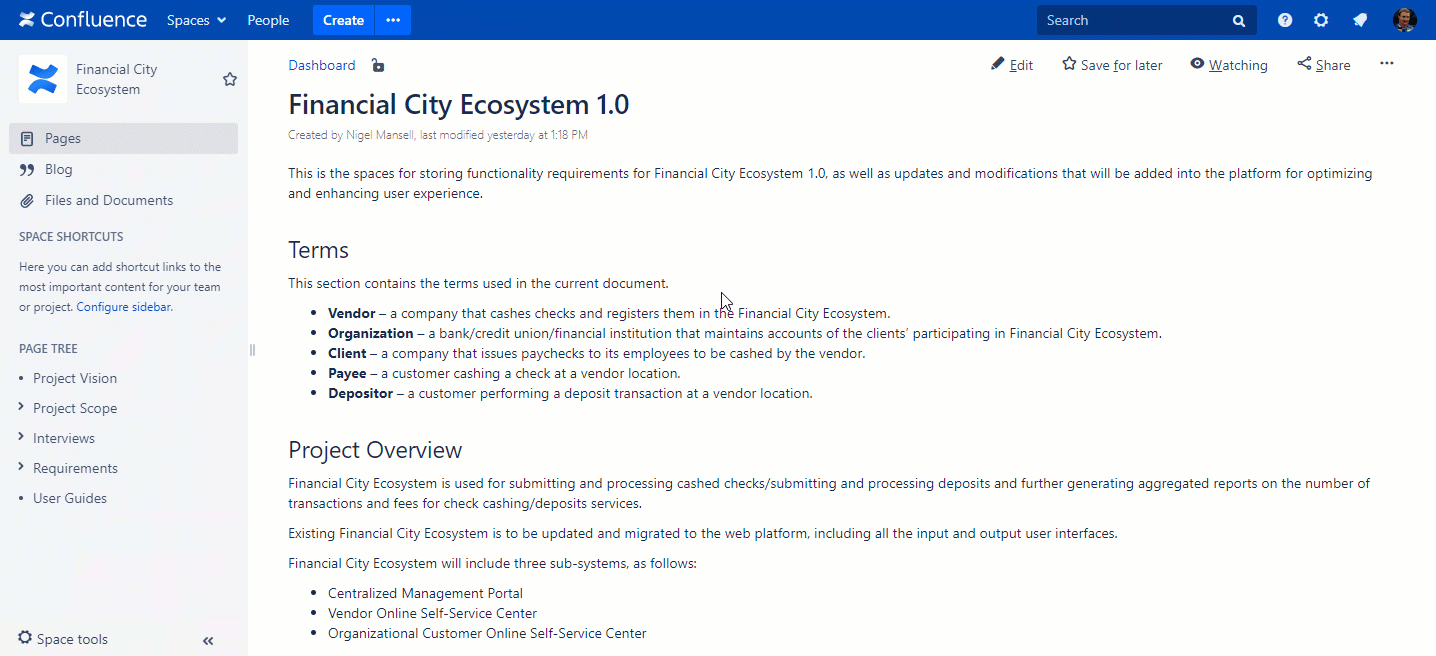Open the Help menu icon

1285,20
